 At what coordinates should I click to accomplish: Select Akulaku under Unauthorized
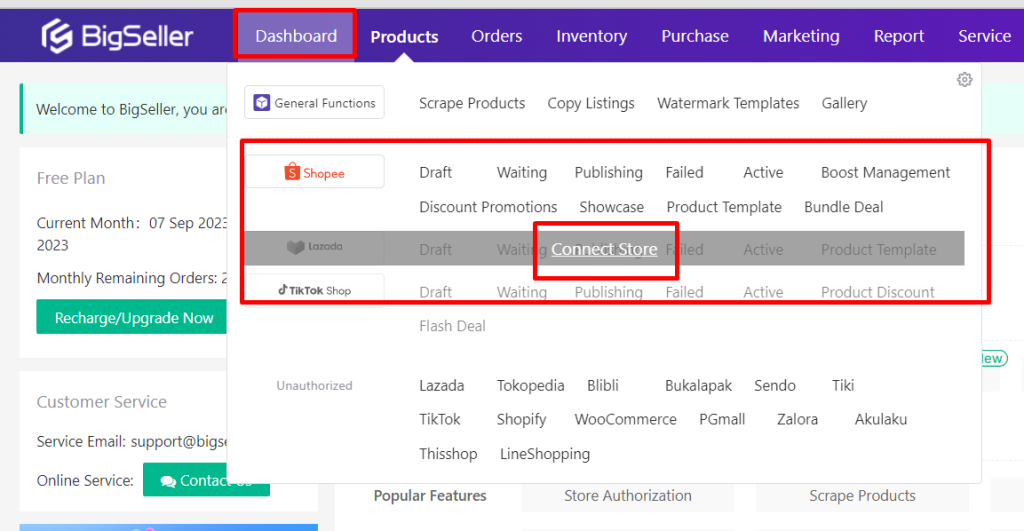tap(881, 419)
